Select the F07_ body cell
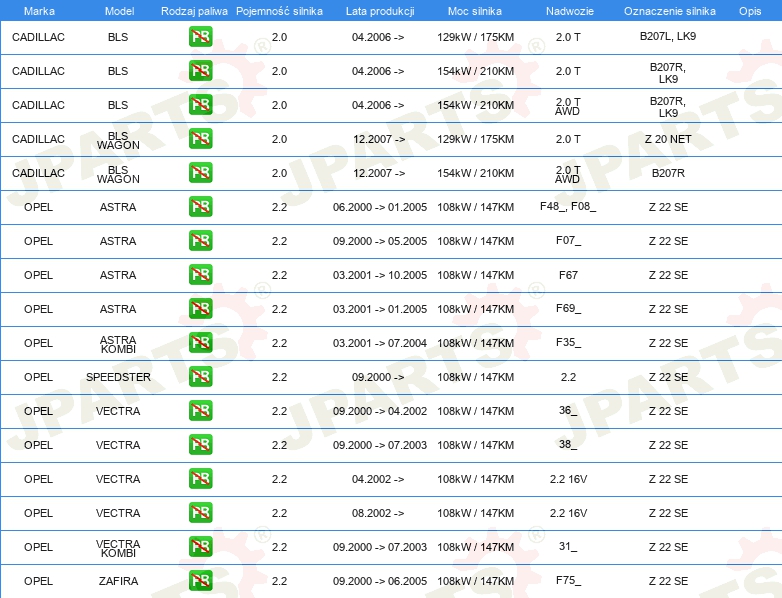Screen dimensions: 782x598 coord(568,240)
